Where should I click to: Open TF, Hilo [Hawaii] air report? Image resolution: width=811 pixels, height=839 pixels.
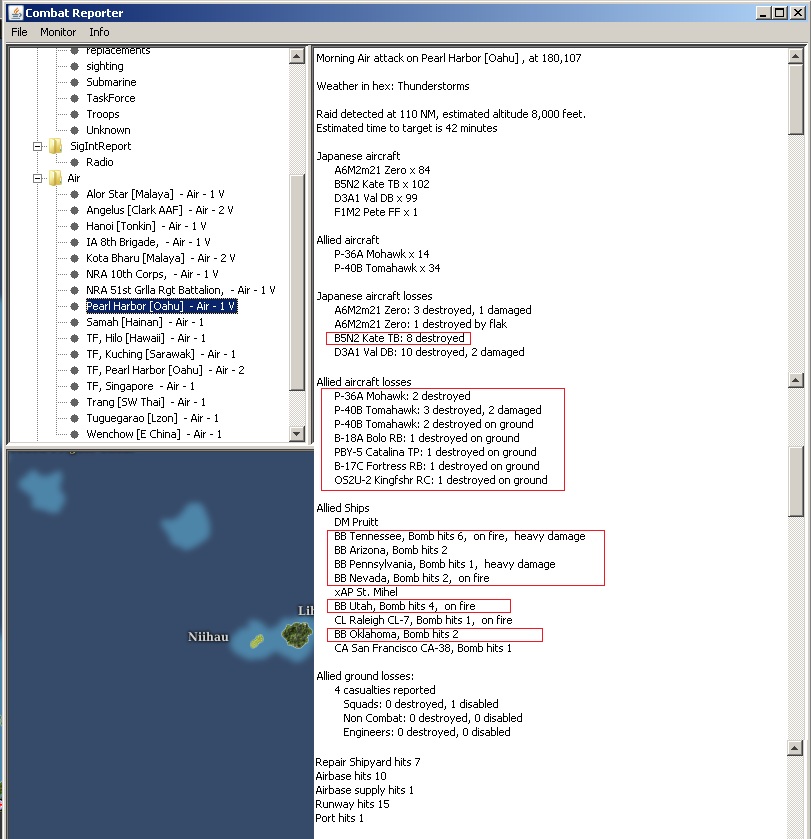click(x=146, y=338)
